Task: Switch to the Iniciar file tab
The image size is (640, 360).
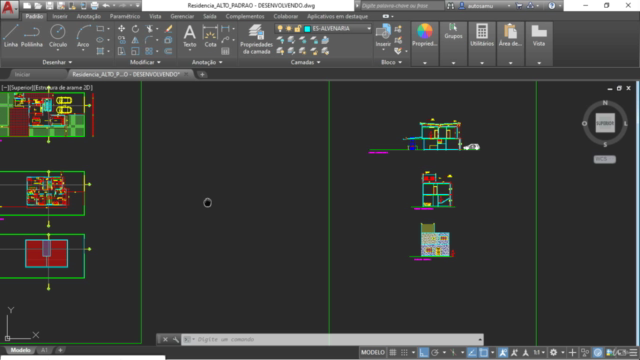Action: [22, 74]
